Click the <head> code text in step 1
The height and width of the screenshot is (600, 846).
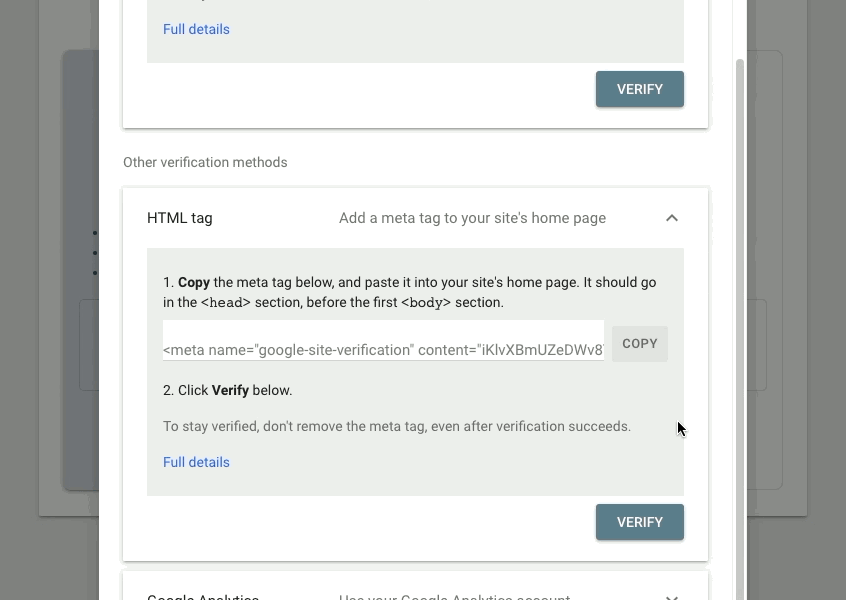click(x=226, y=302)
